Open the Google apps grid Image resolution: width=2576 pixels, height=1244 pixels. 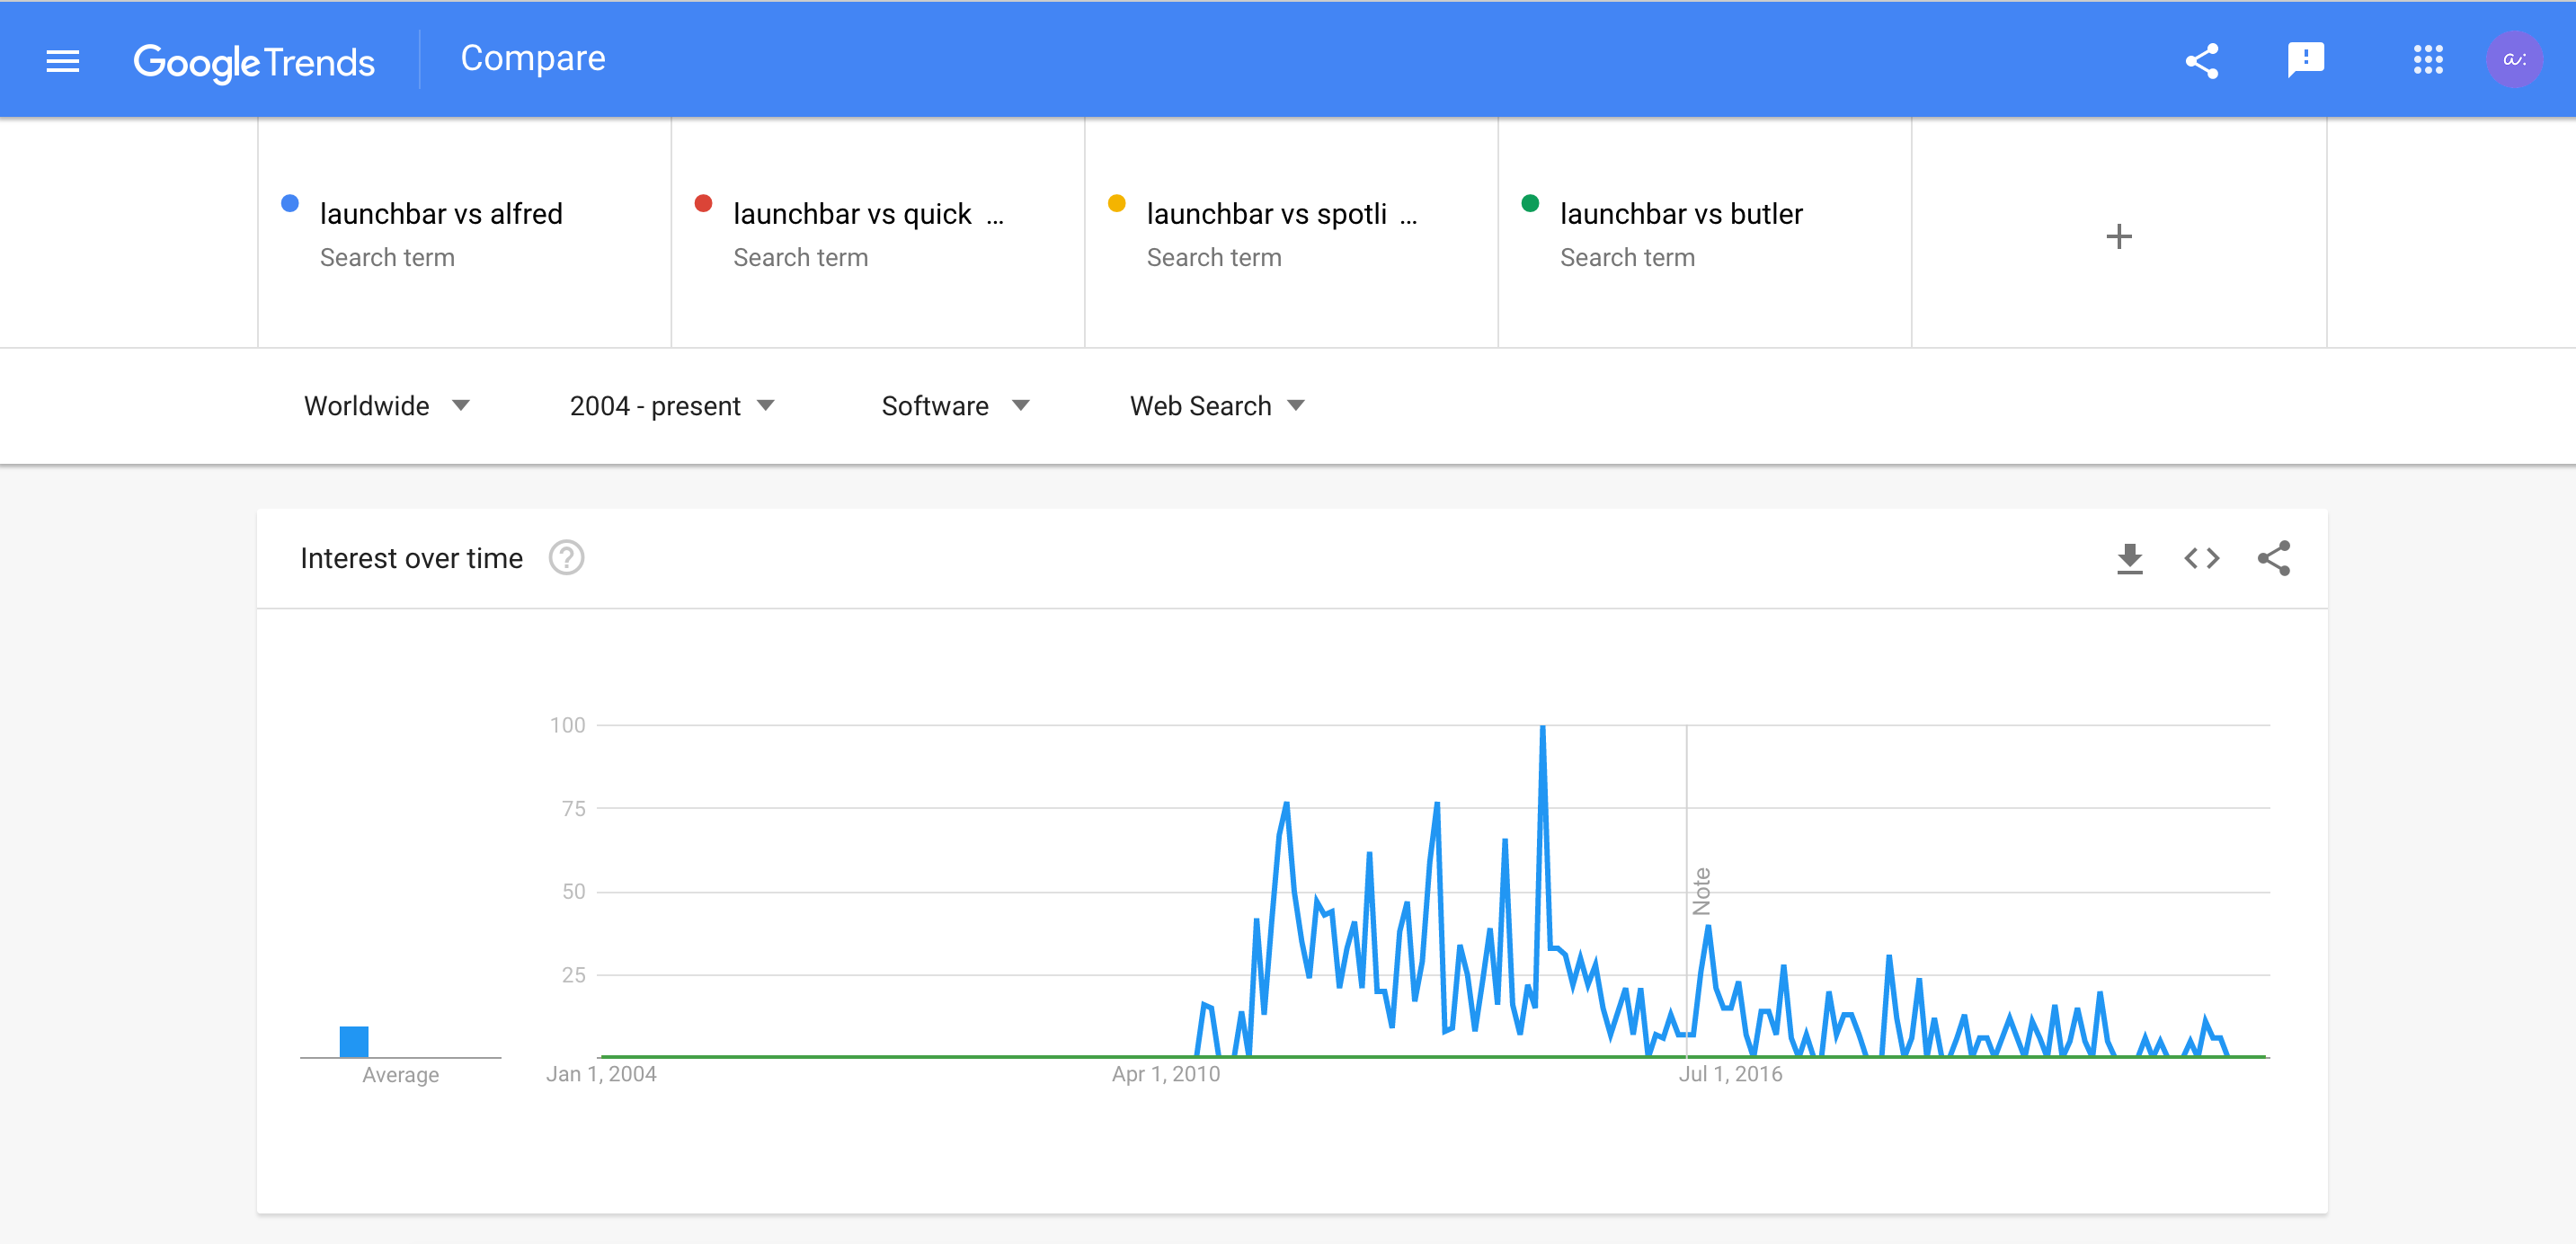coord(2427,60)
